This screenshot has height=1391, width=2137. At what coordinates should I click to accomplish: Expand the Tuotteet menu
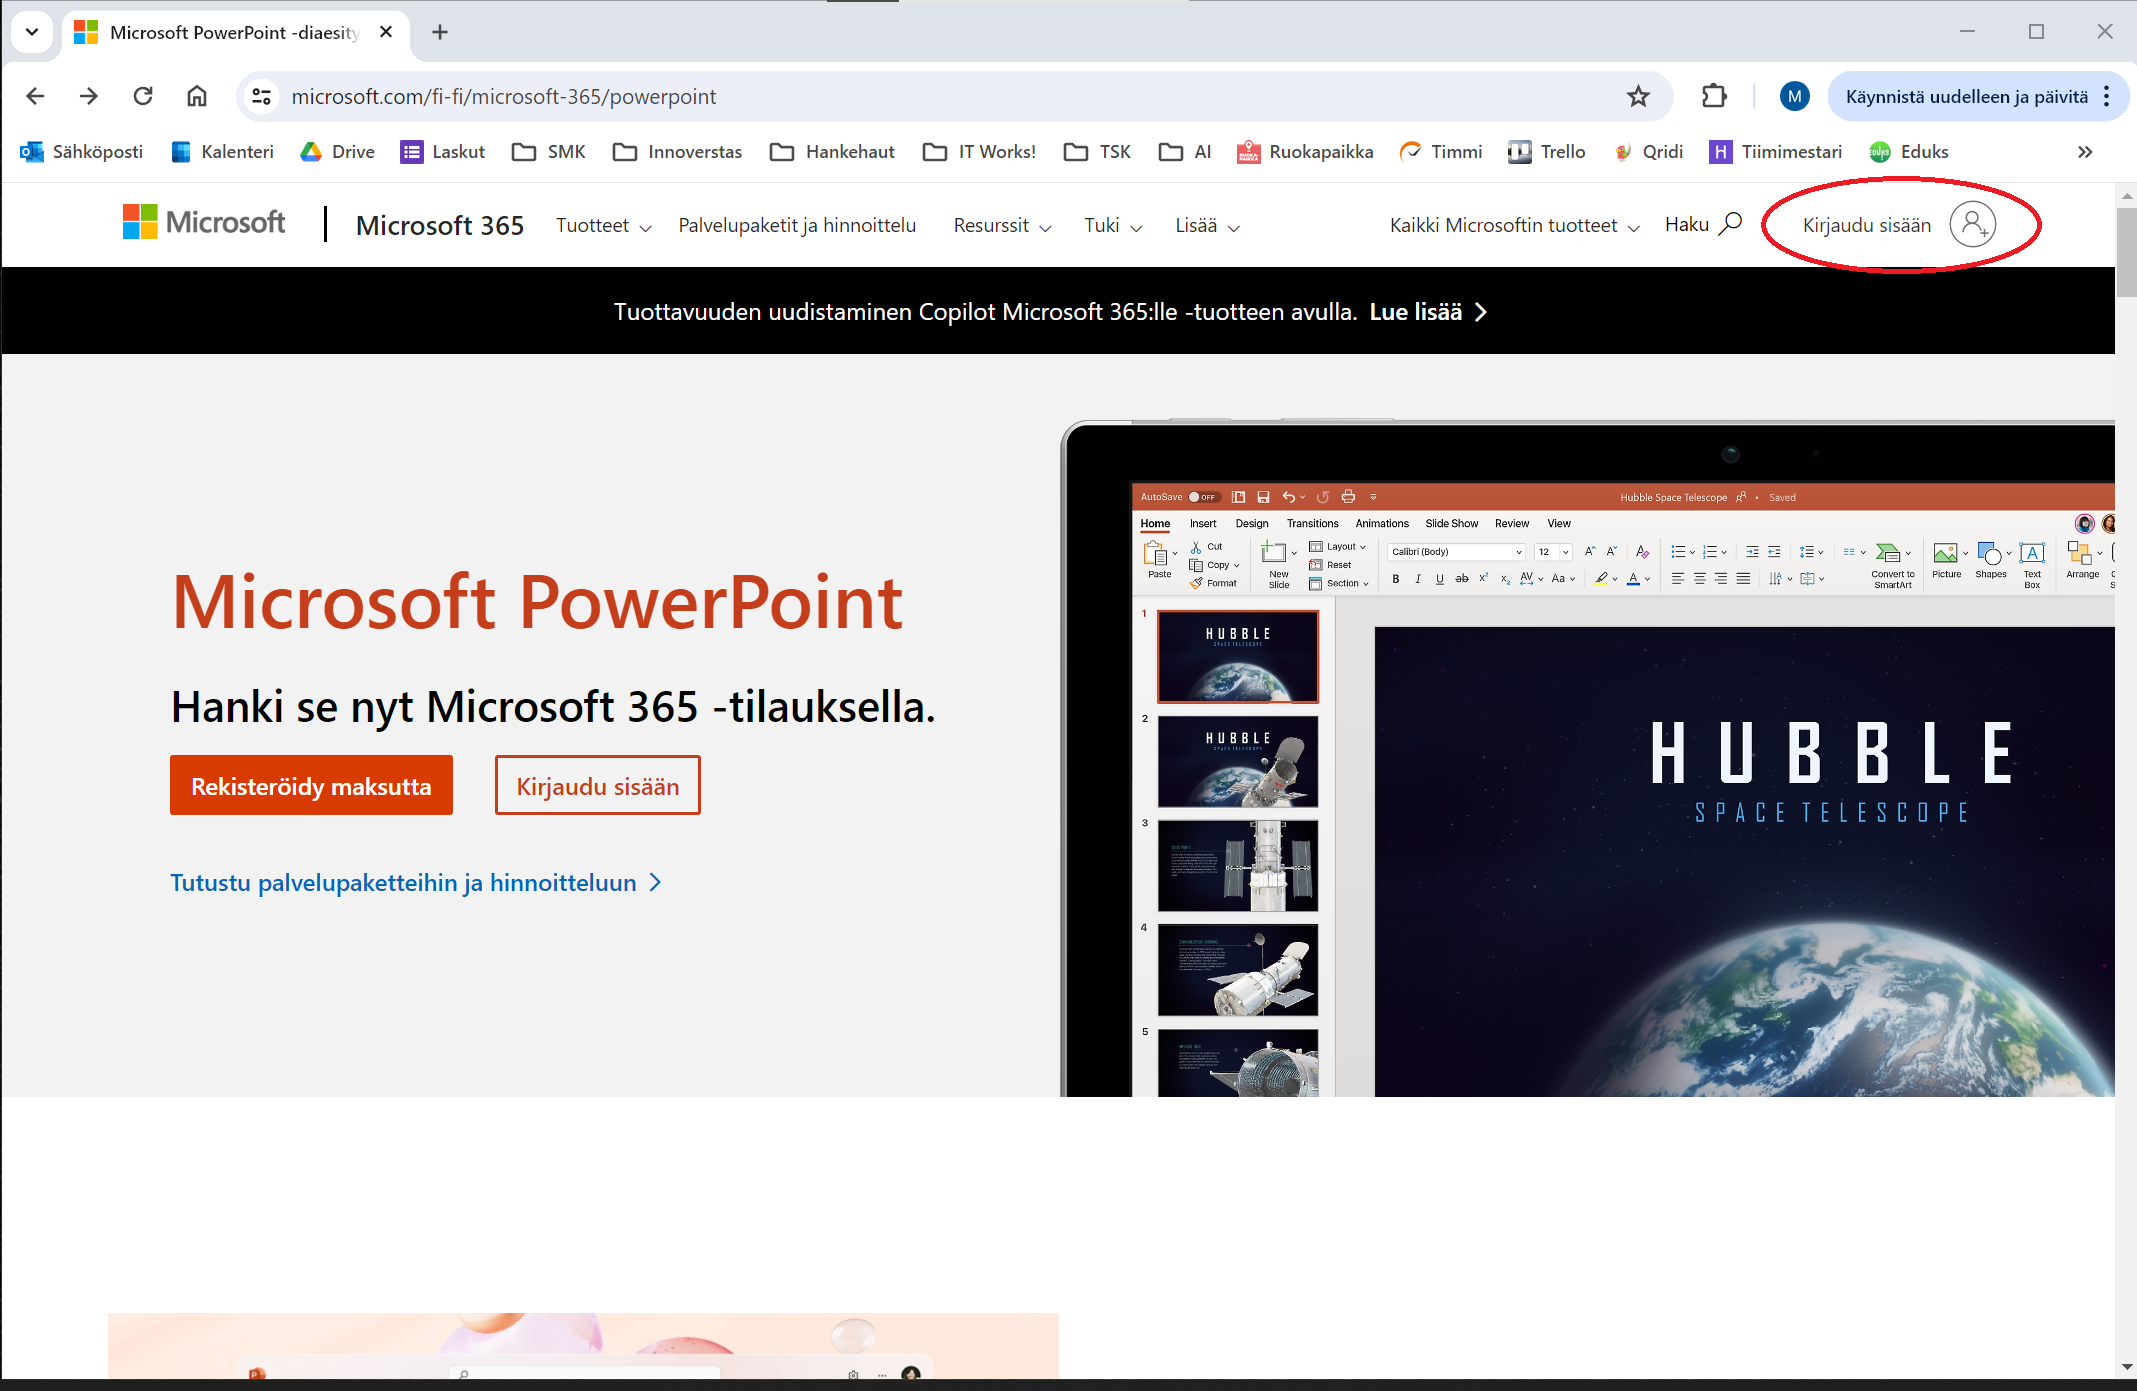tap(604, 226)
